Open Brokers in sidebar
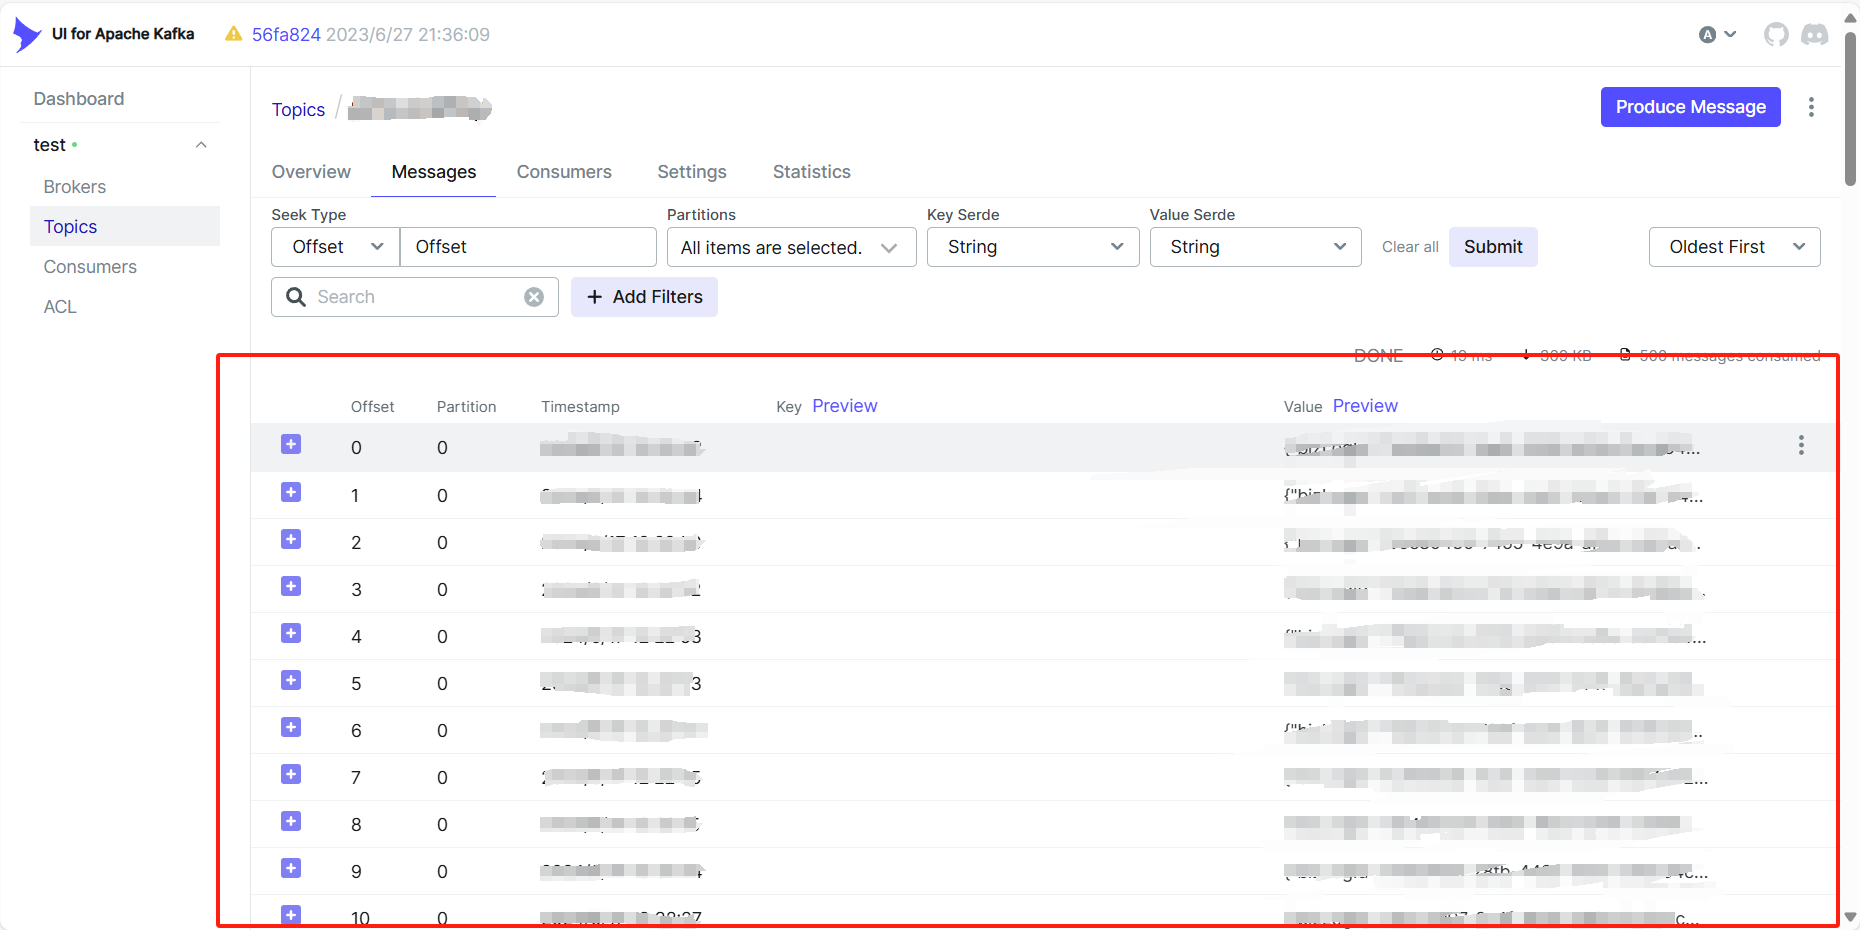1860x930 pixels. coord(75,187)
